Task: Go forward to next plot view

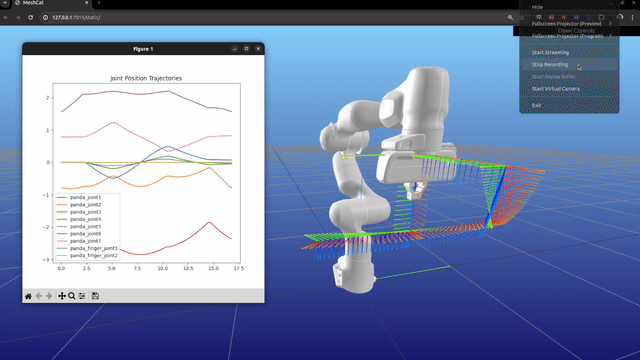Action: [49, 296]
